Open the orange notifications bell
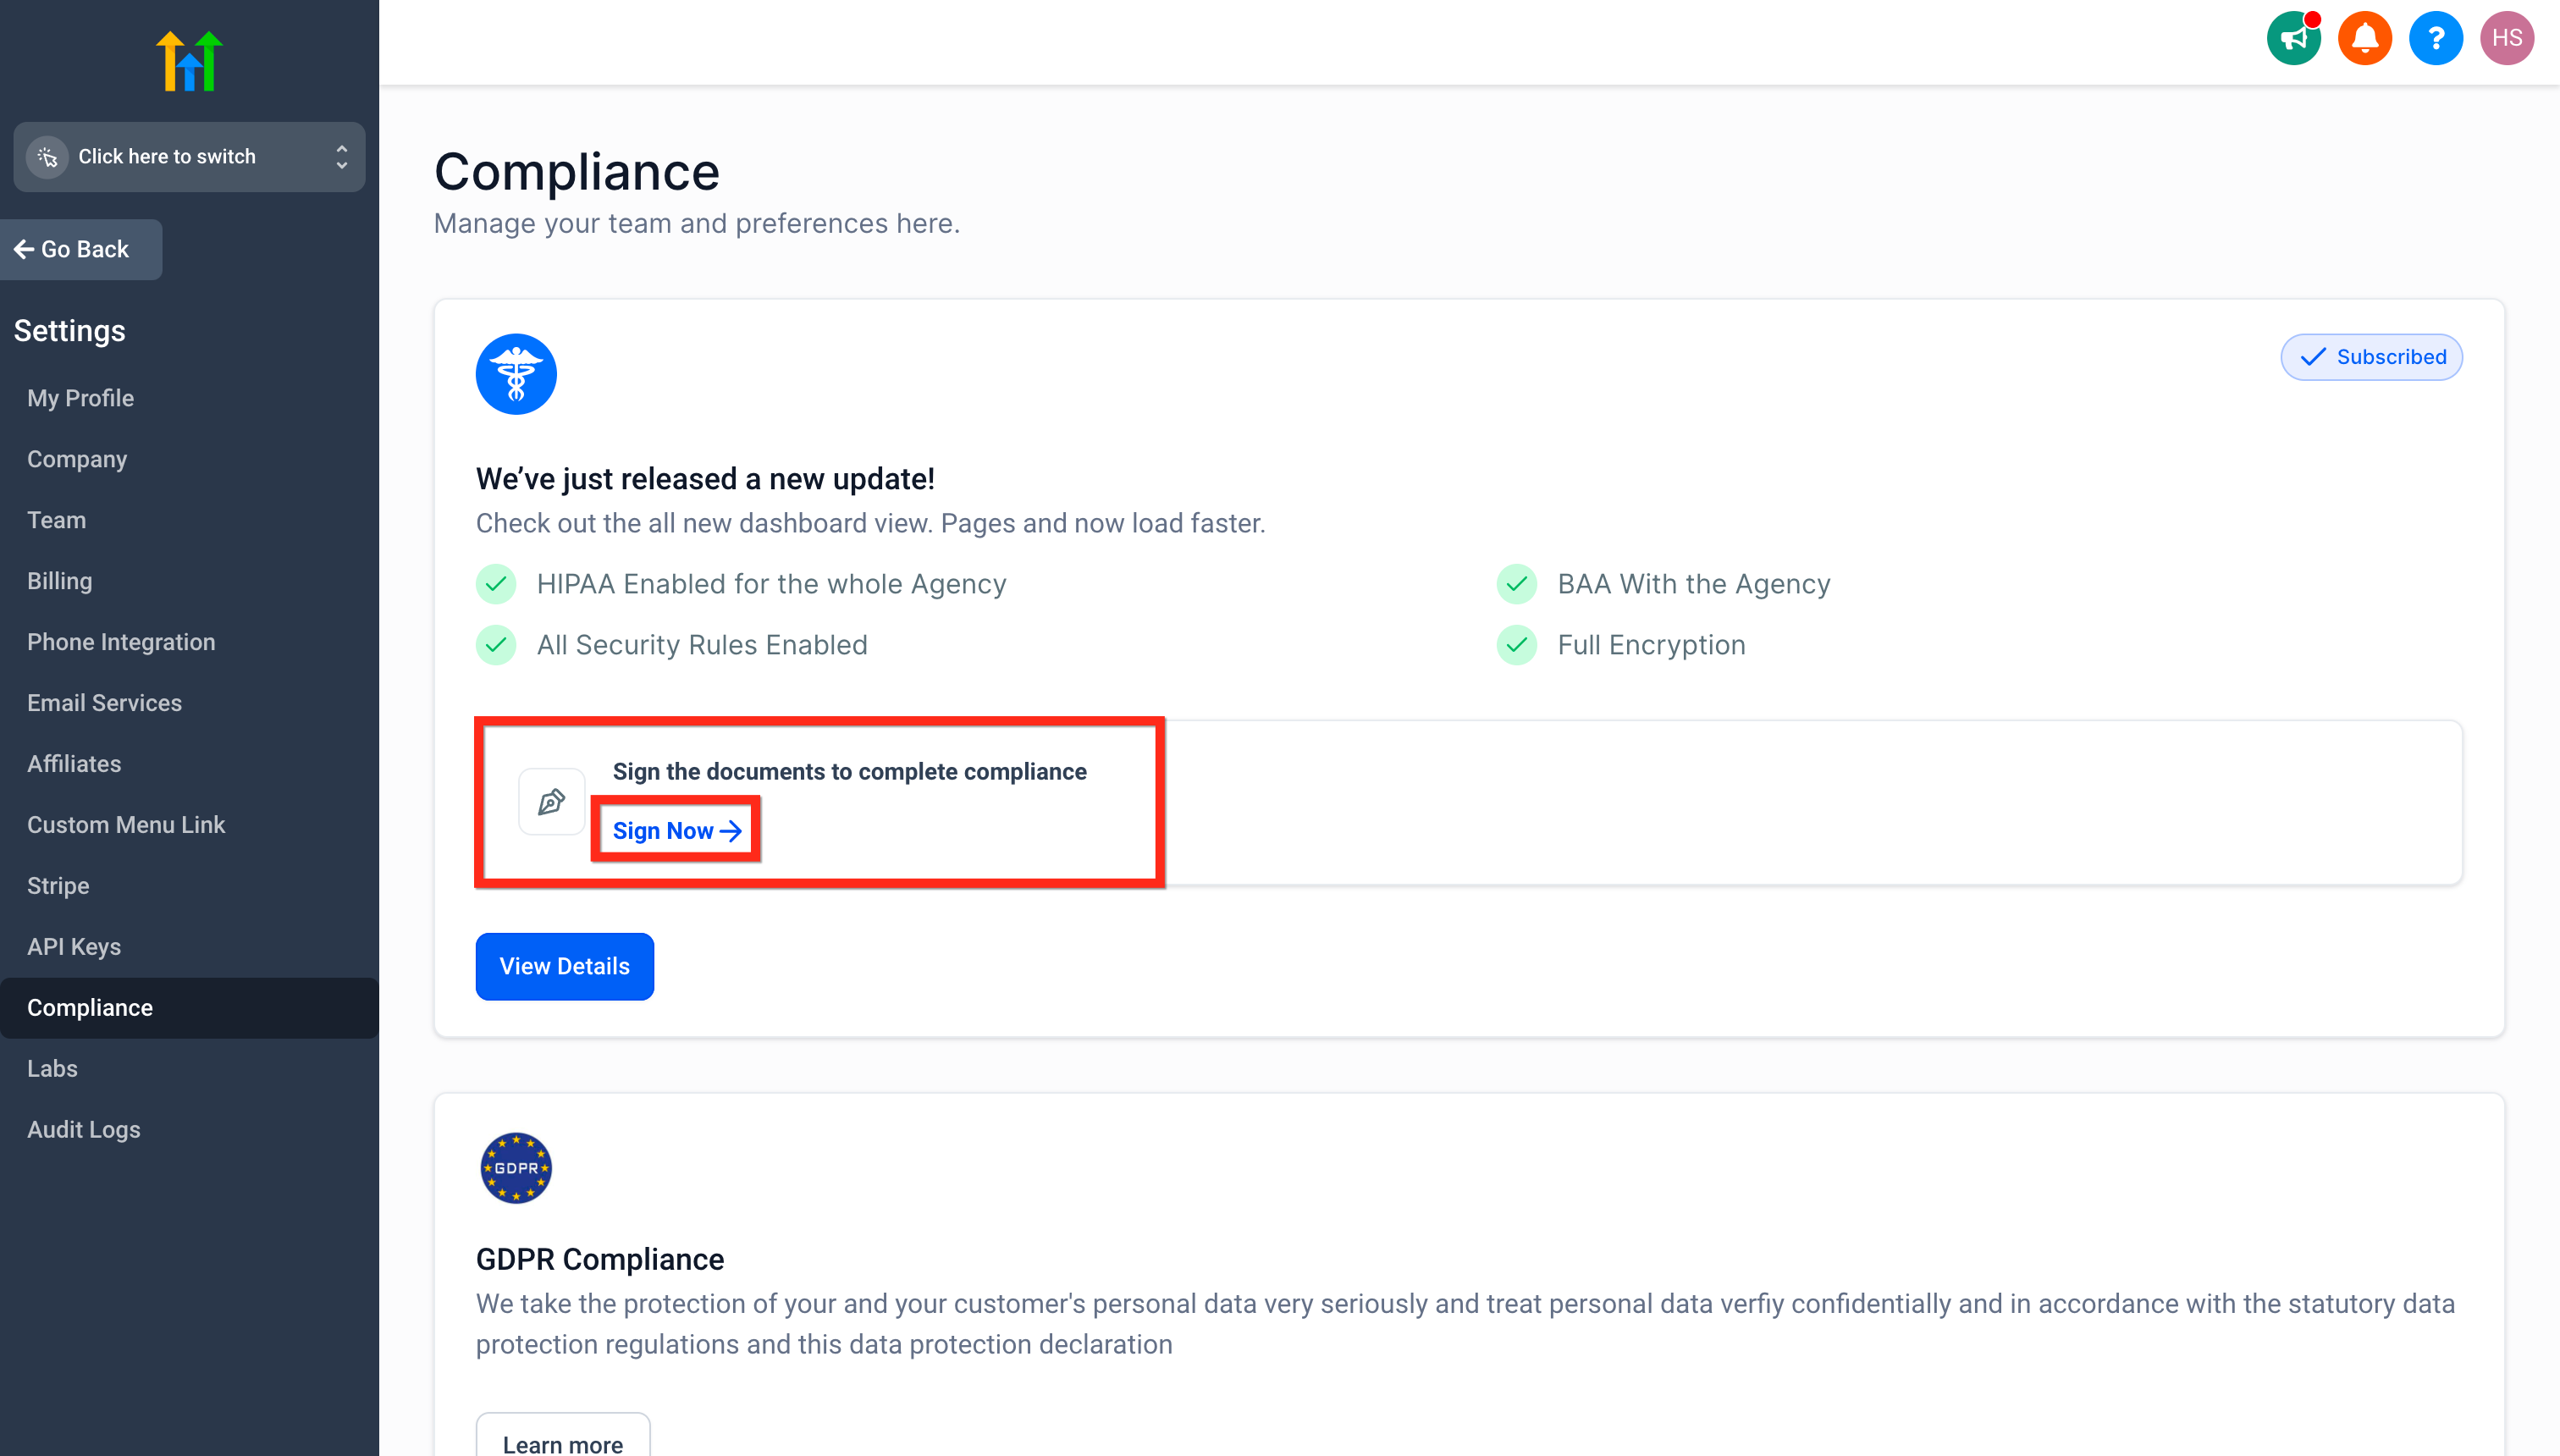The height and width of the screenshot is (1456, 2560). tap(2364, 39)
